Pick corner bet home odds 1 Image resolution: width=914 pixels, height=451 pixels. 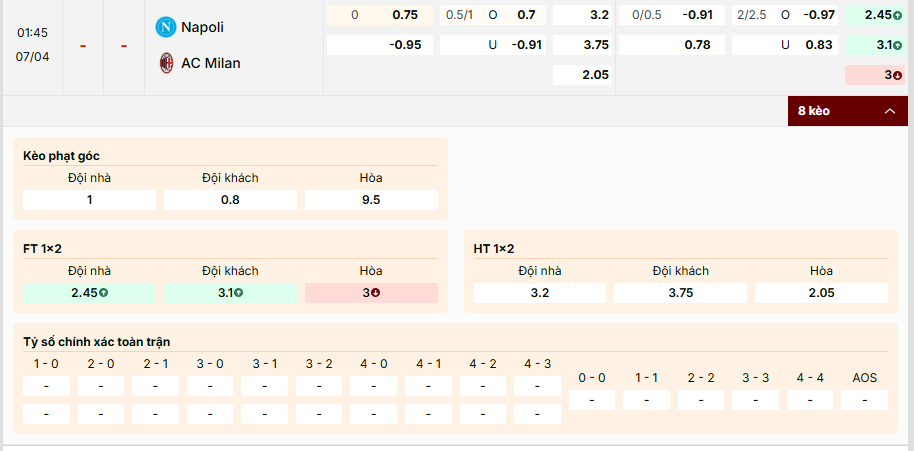point(89,200)
